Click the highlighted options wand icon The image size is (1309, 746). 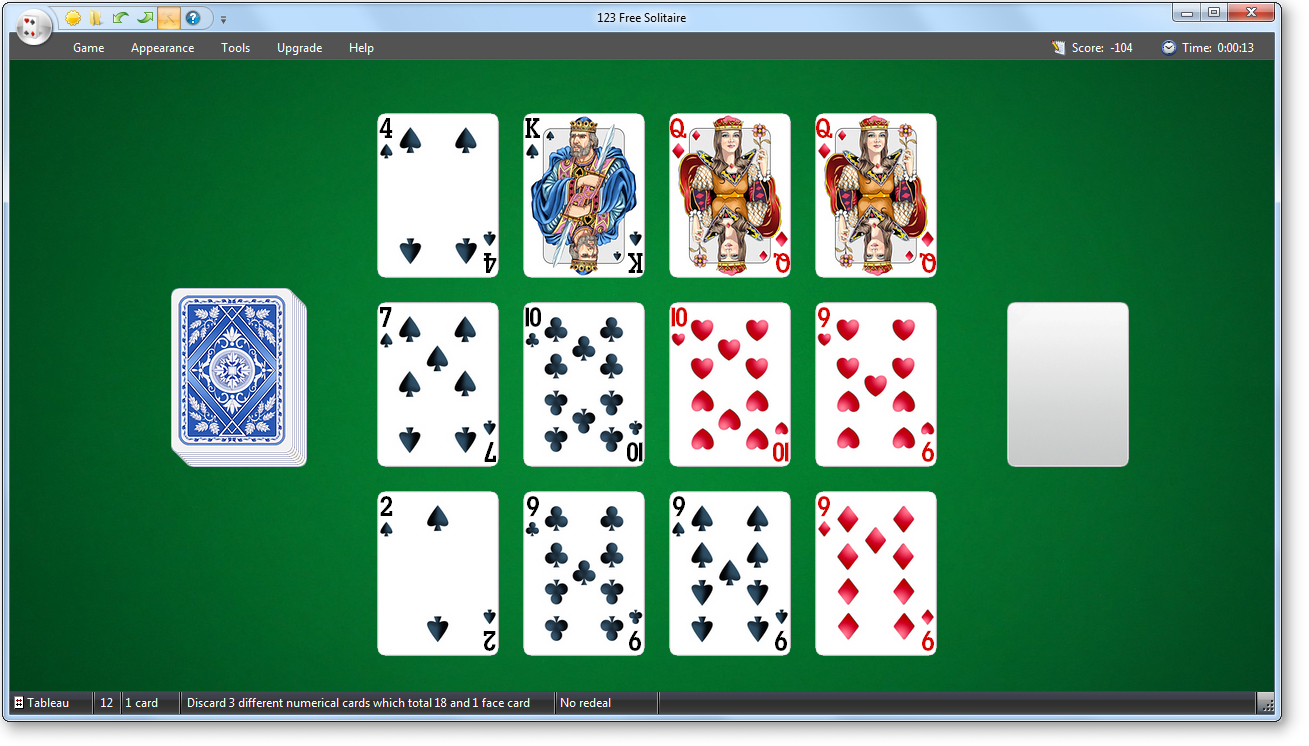[x=168, y=17]
